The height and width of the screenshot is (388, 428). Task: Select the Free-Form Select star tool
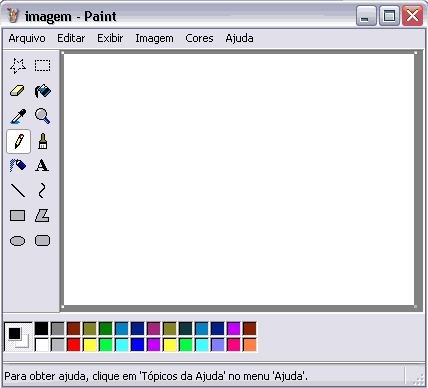(x=18, y=66)
